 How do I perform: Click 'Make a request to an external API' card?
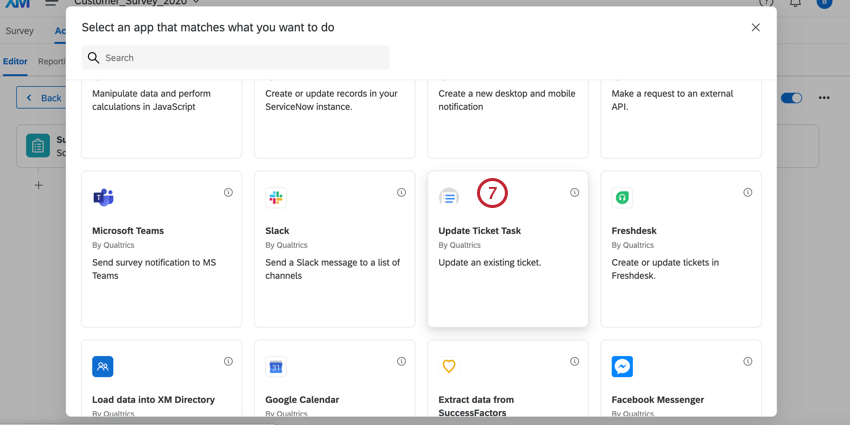681,119
